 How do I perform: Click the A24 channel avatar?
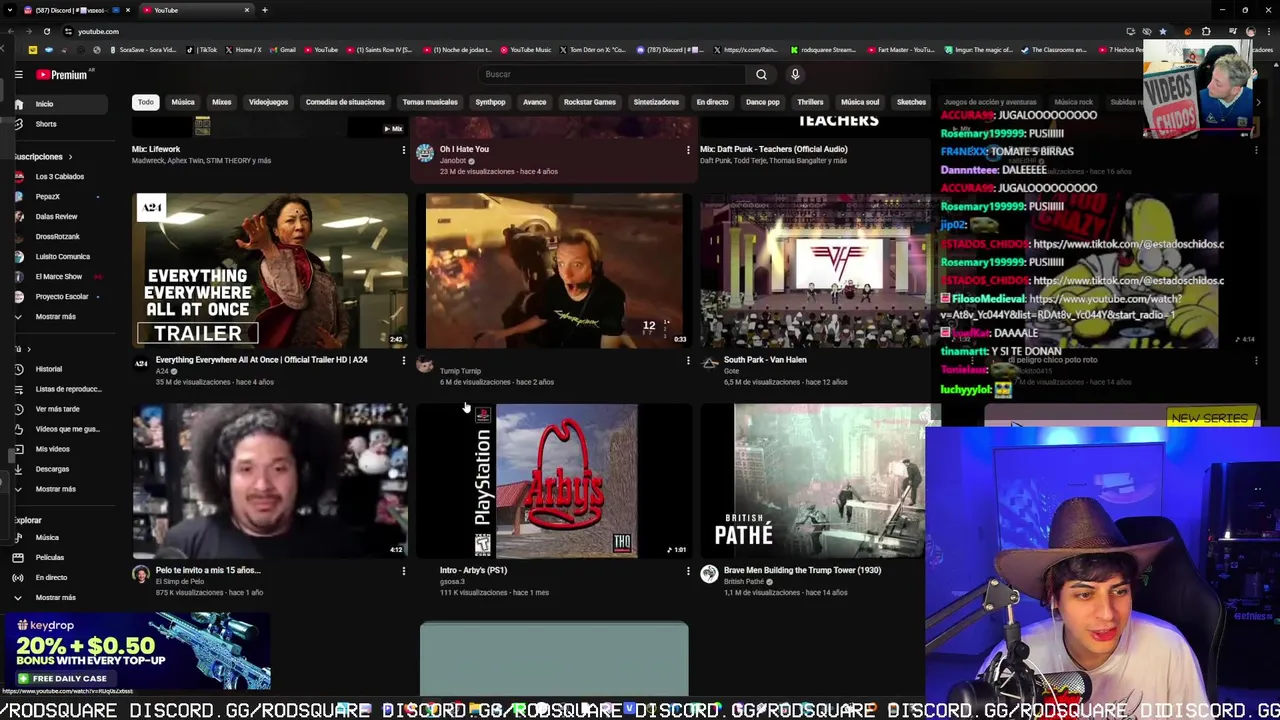(141, 364)
